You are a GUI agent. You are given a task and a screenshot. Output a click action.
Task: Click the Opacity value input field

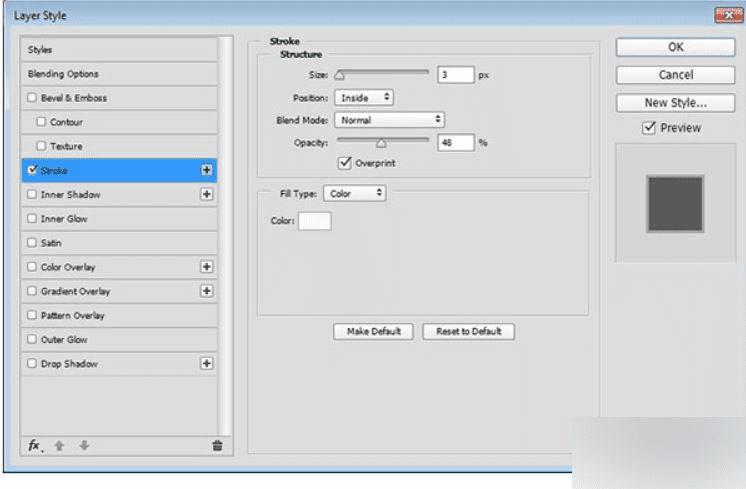pos(456,142)
